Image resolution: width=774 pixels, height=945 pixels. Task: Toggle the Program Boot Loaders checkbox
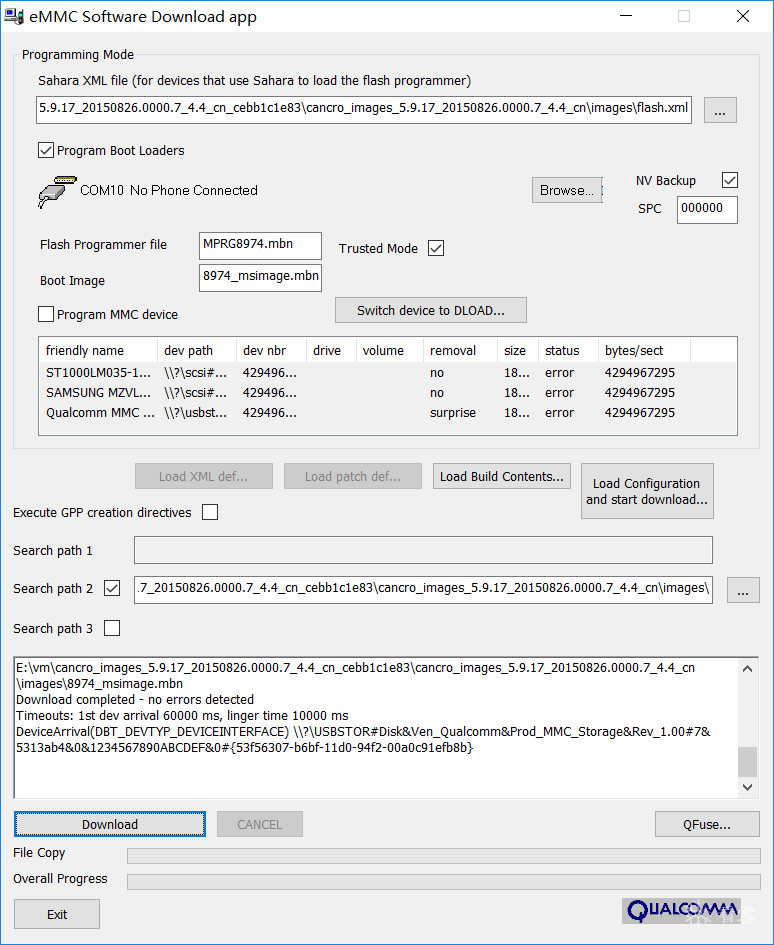46,150
